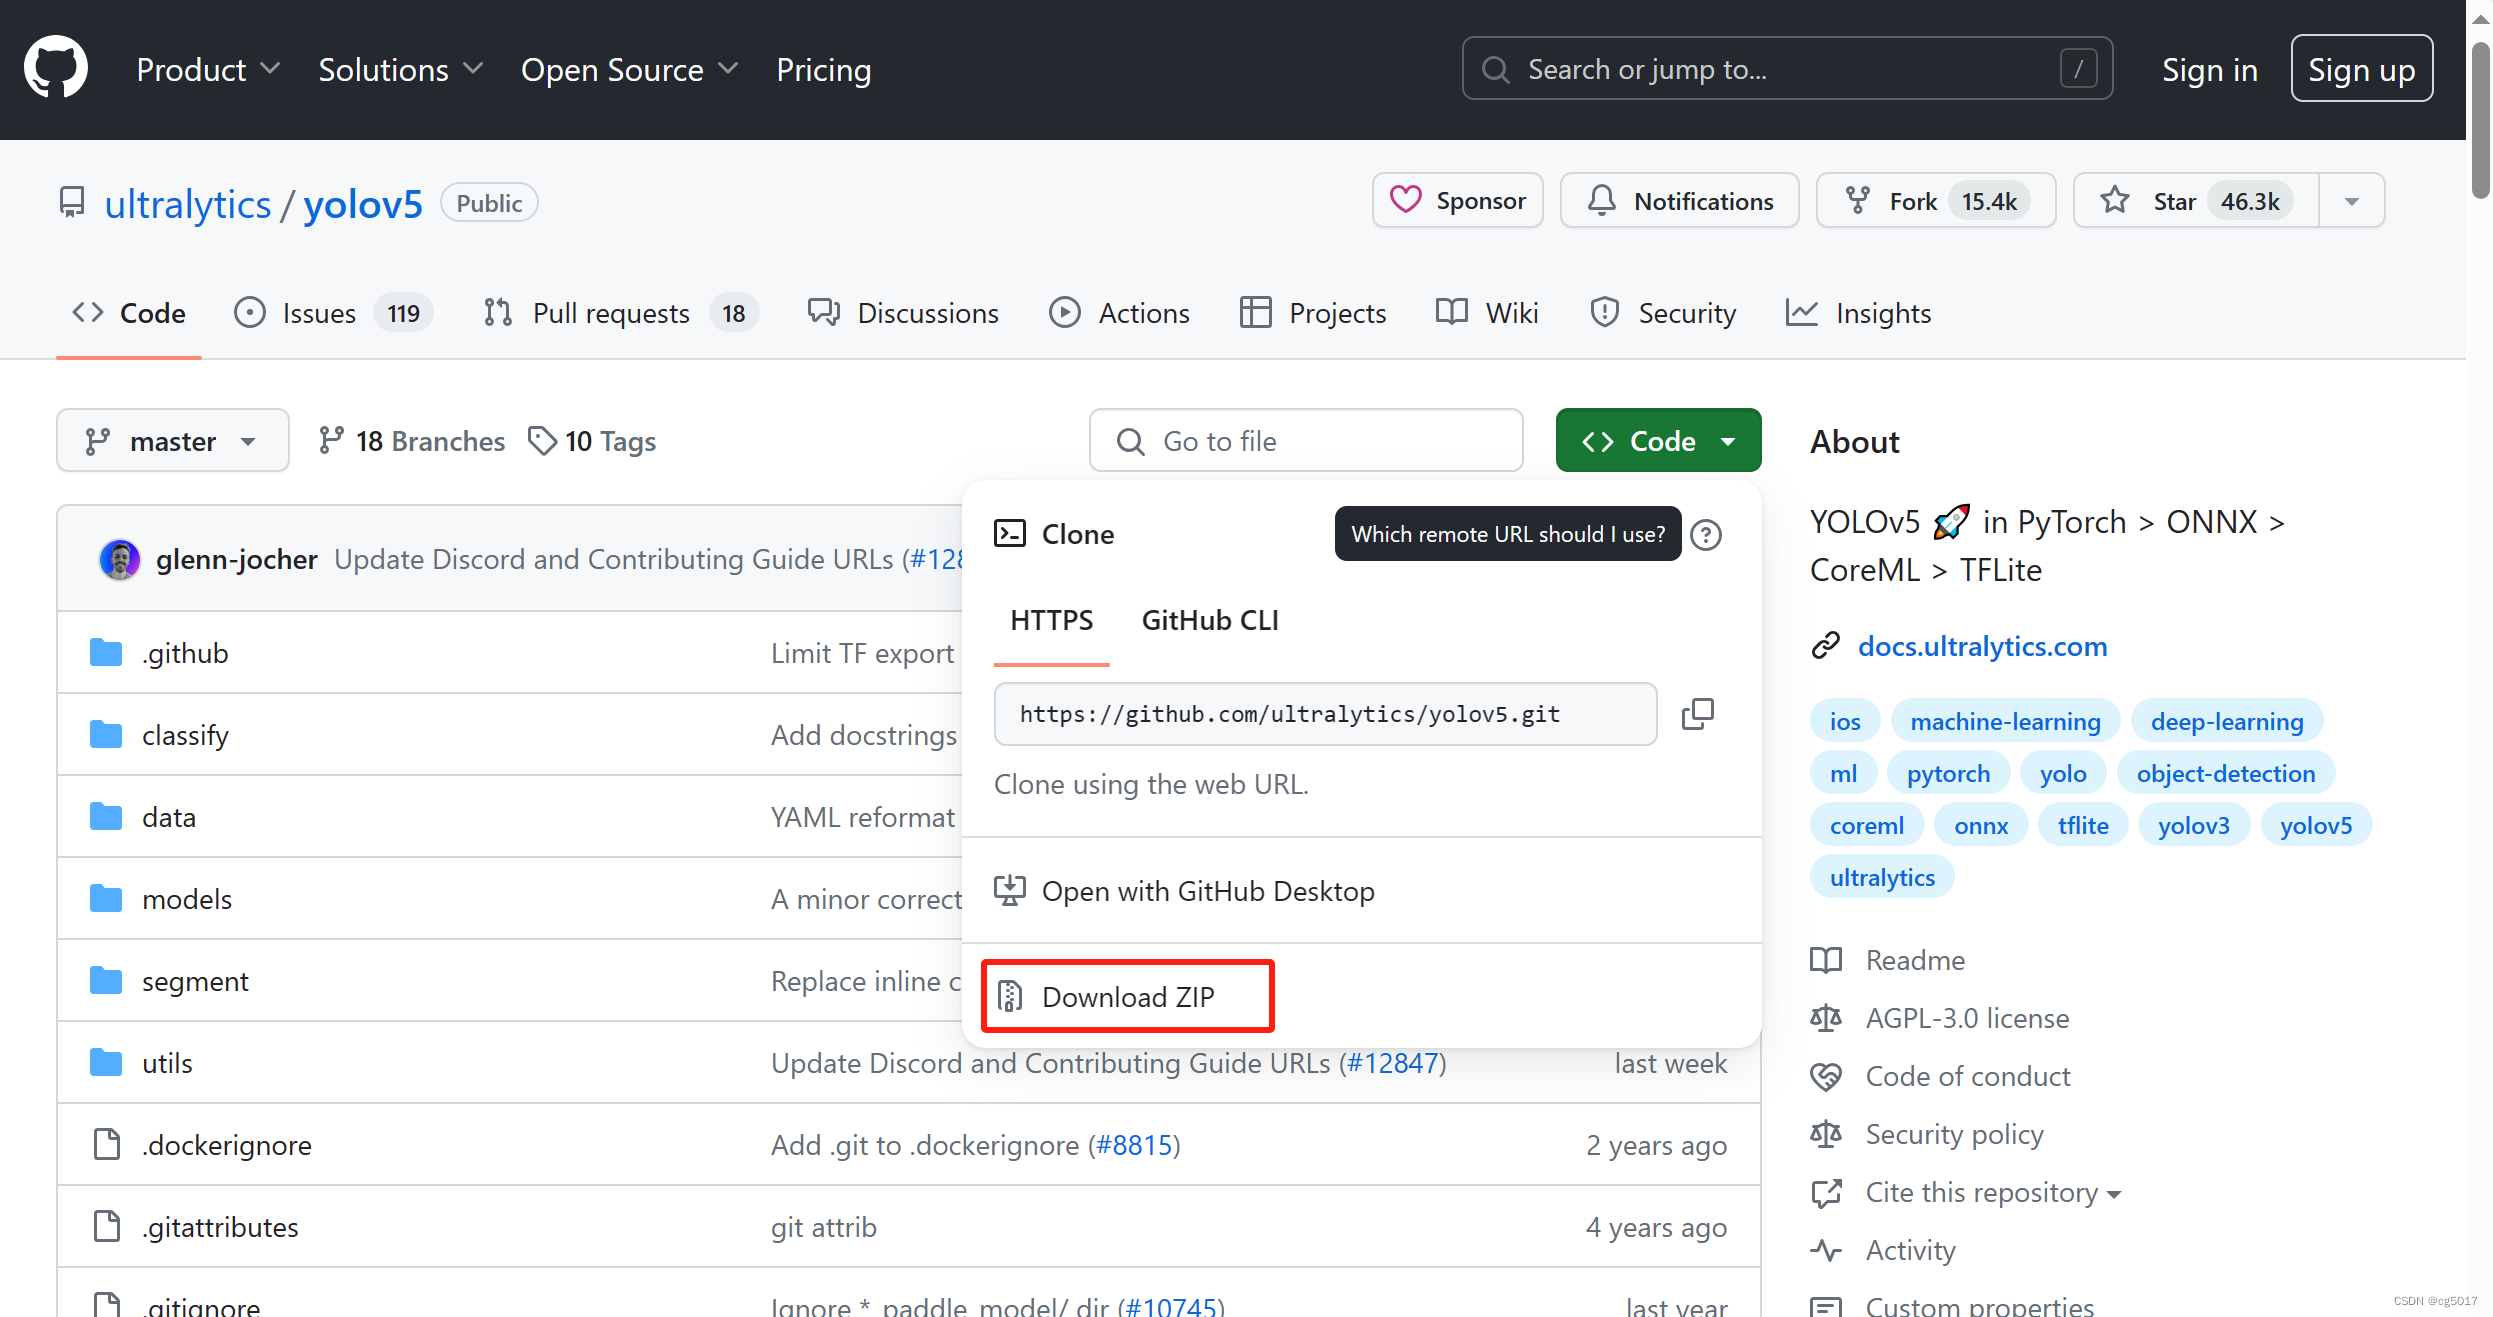Copy the HTTPS clone URL to clipboard
This screenshot has height=1317, width=2493.
(1697, 714)
